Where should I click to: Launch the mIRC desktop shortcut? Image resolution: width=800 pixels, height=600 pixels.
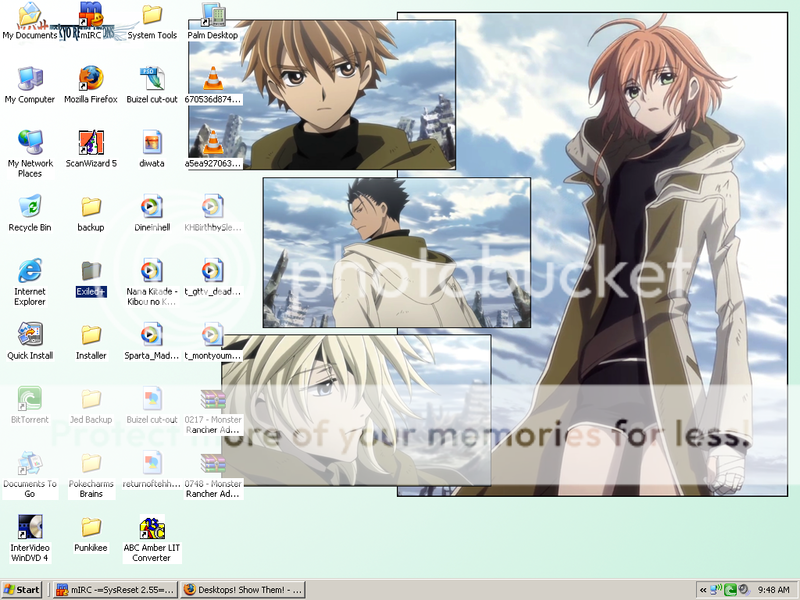tap(91, 20)
